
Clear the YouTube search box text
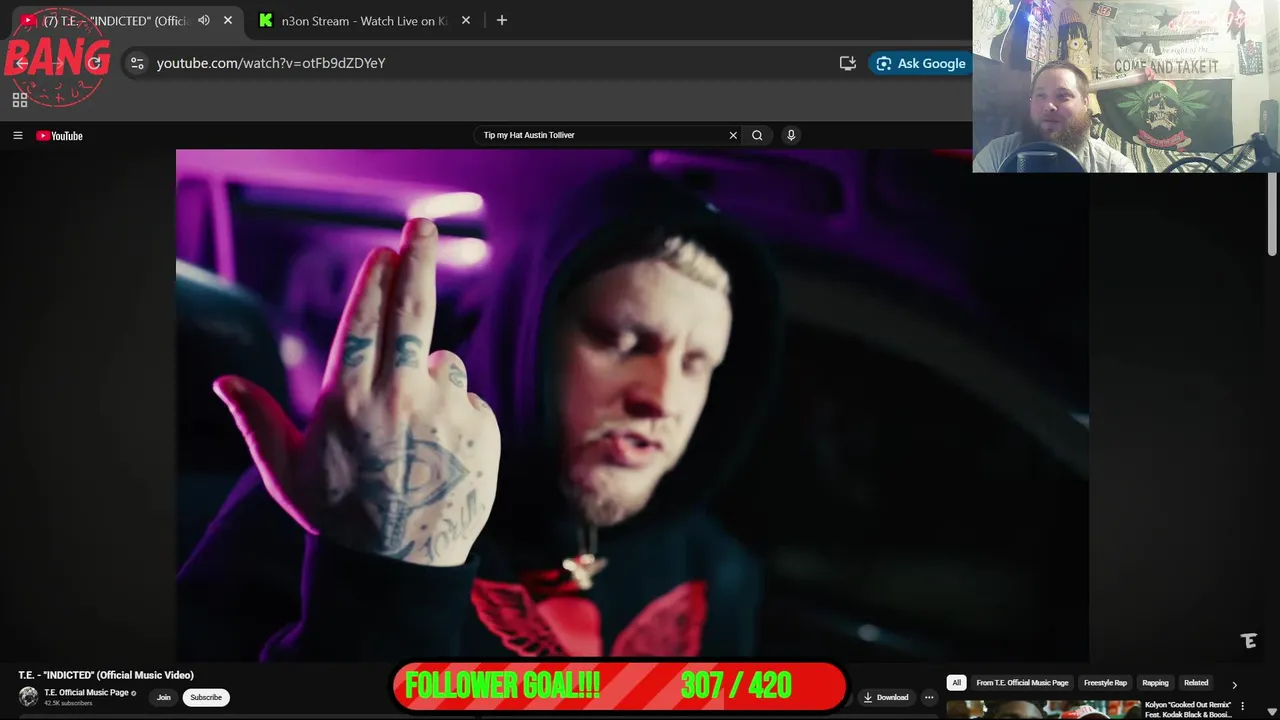pos(733,135)
